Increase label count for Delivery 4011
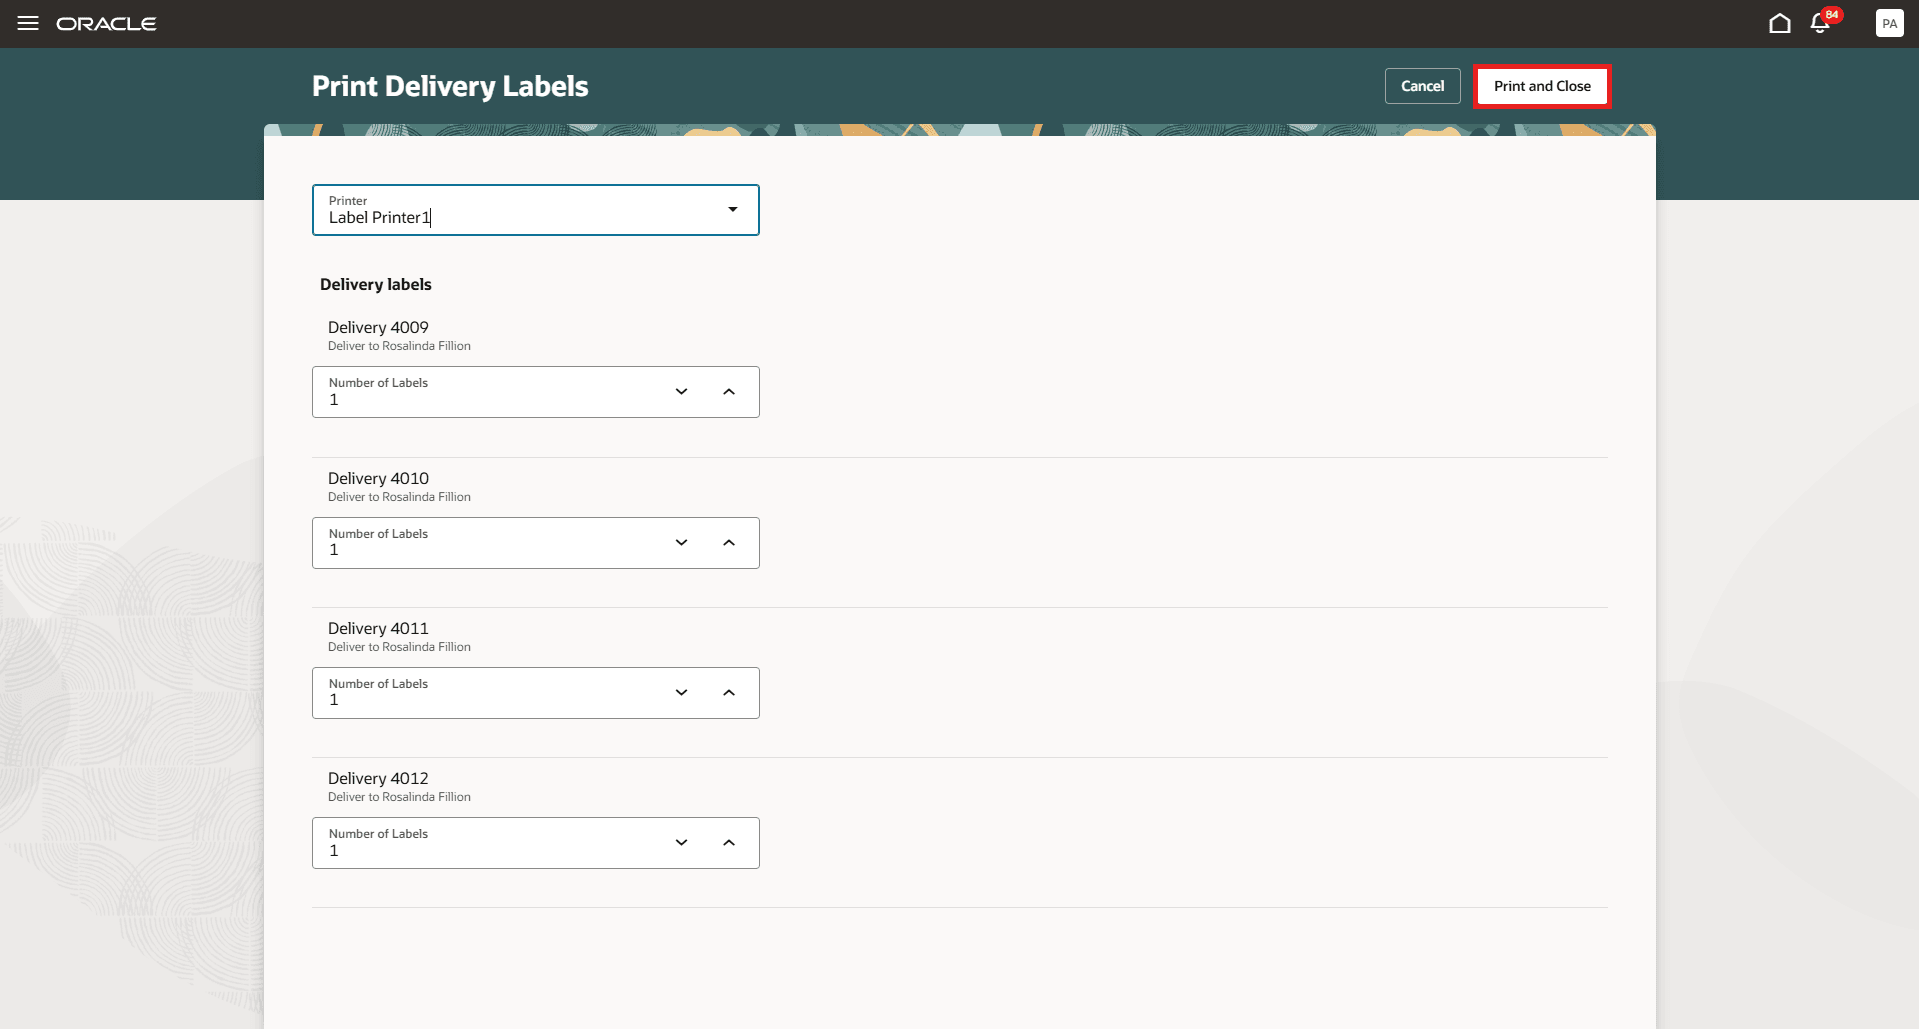The image size is (1919, 1029). click(729, 693)
